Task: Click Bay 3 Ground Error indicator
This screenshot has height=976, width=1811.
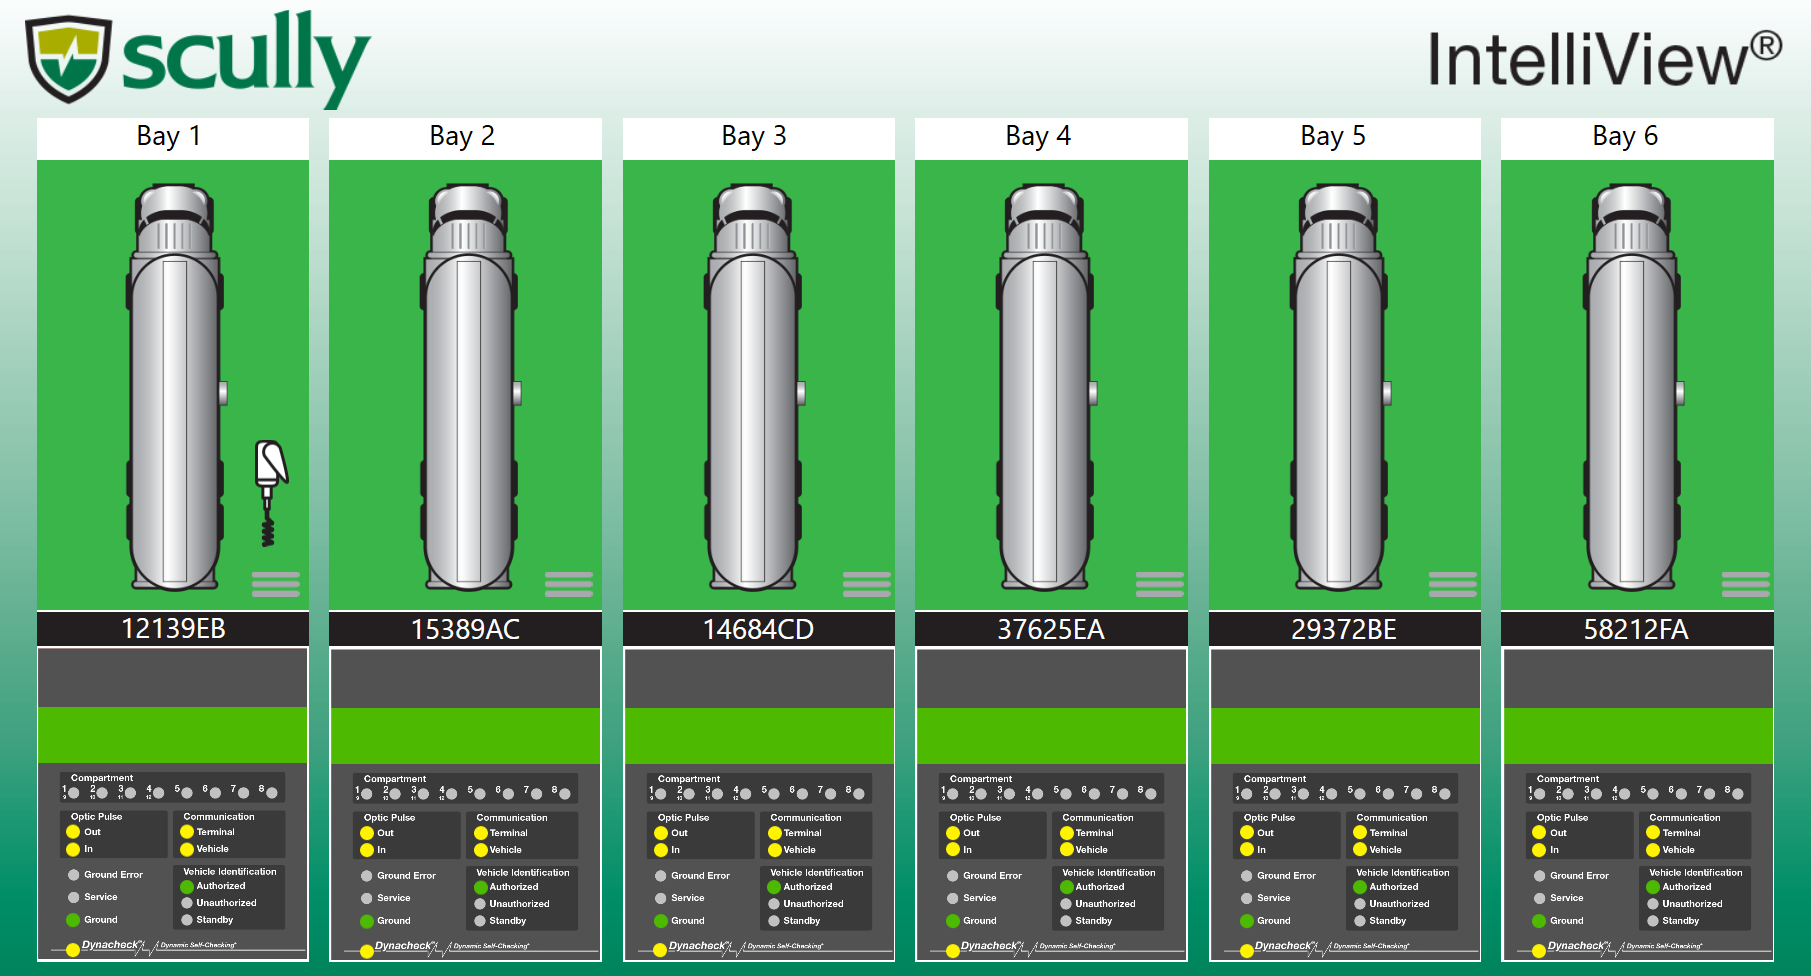Action: pyautogui.click(x=661, y=876)
